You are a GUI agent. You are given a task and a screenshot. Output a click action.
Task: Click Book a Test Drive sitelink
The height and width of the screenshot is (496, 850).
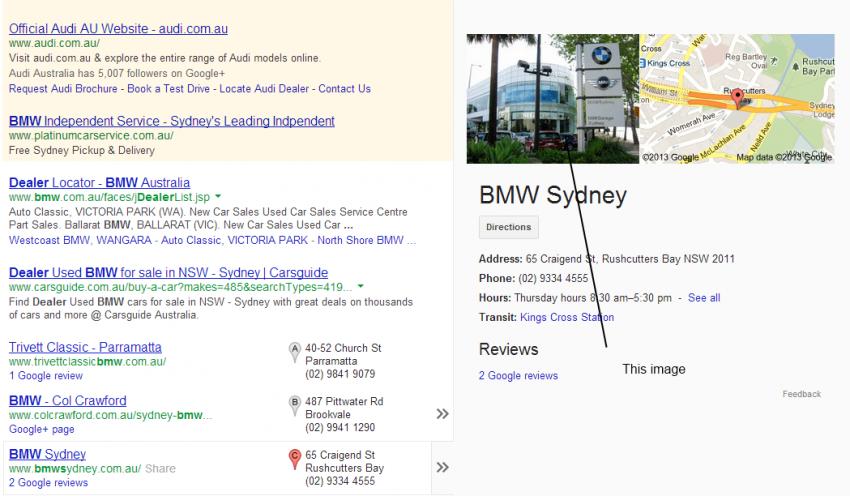[x=168, y=88]
